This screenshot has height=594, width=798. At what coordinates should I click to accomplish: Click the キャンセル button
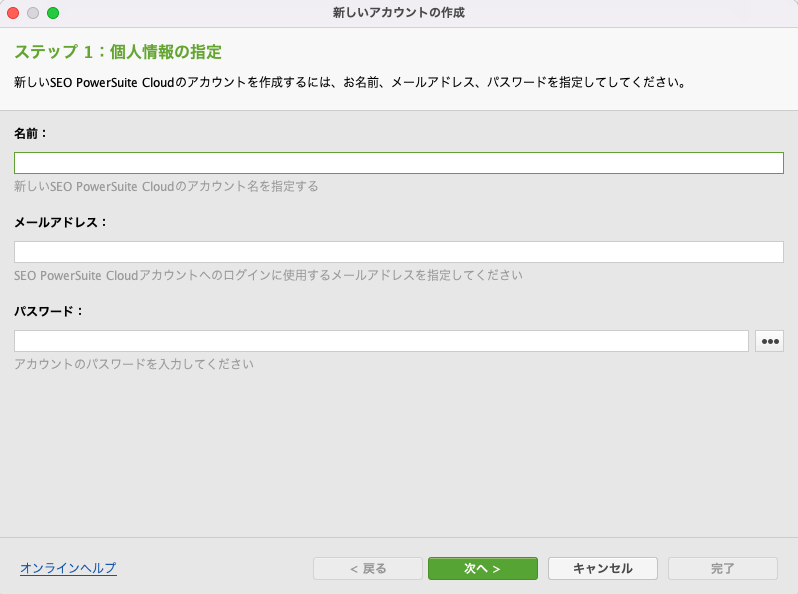[x=603, y=568]
